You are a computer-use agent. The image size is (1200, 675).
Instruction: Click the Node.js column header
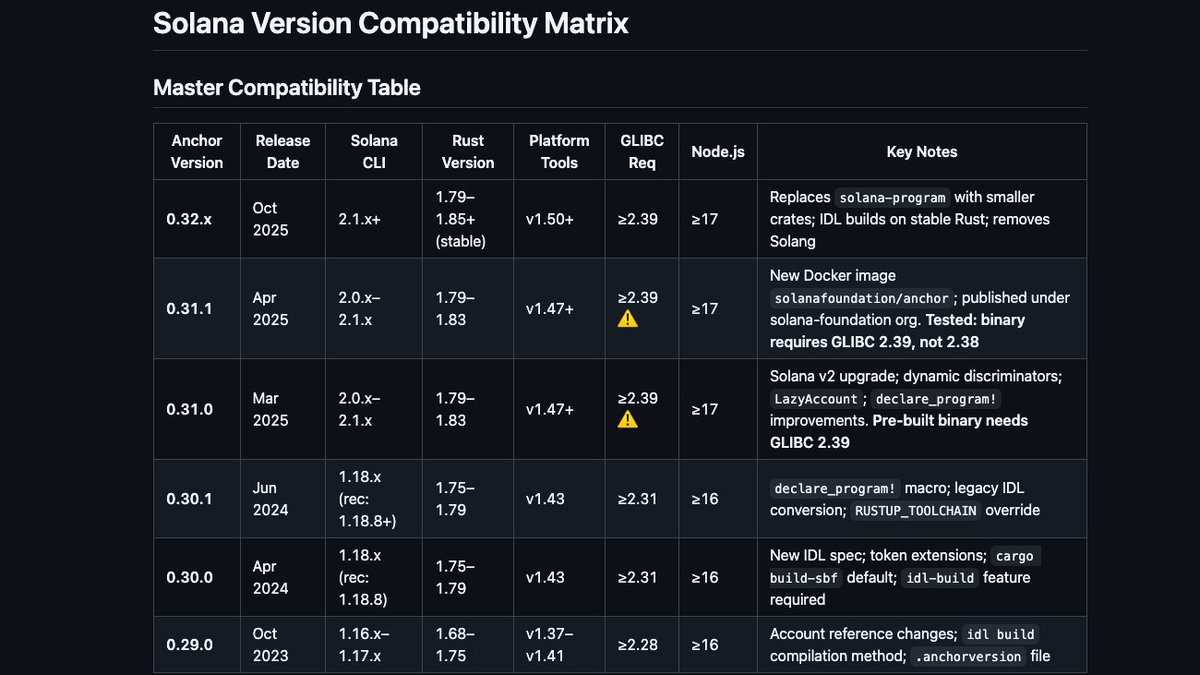[718, 152]
